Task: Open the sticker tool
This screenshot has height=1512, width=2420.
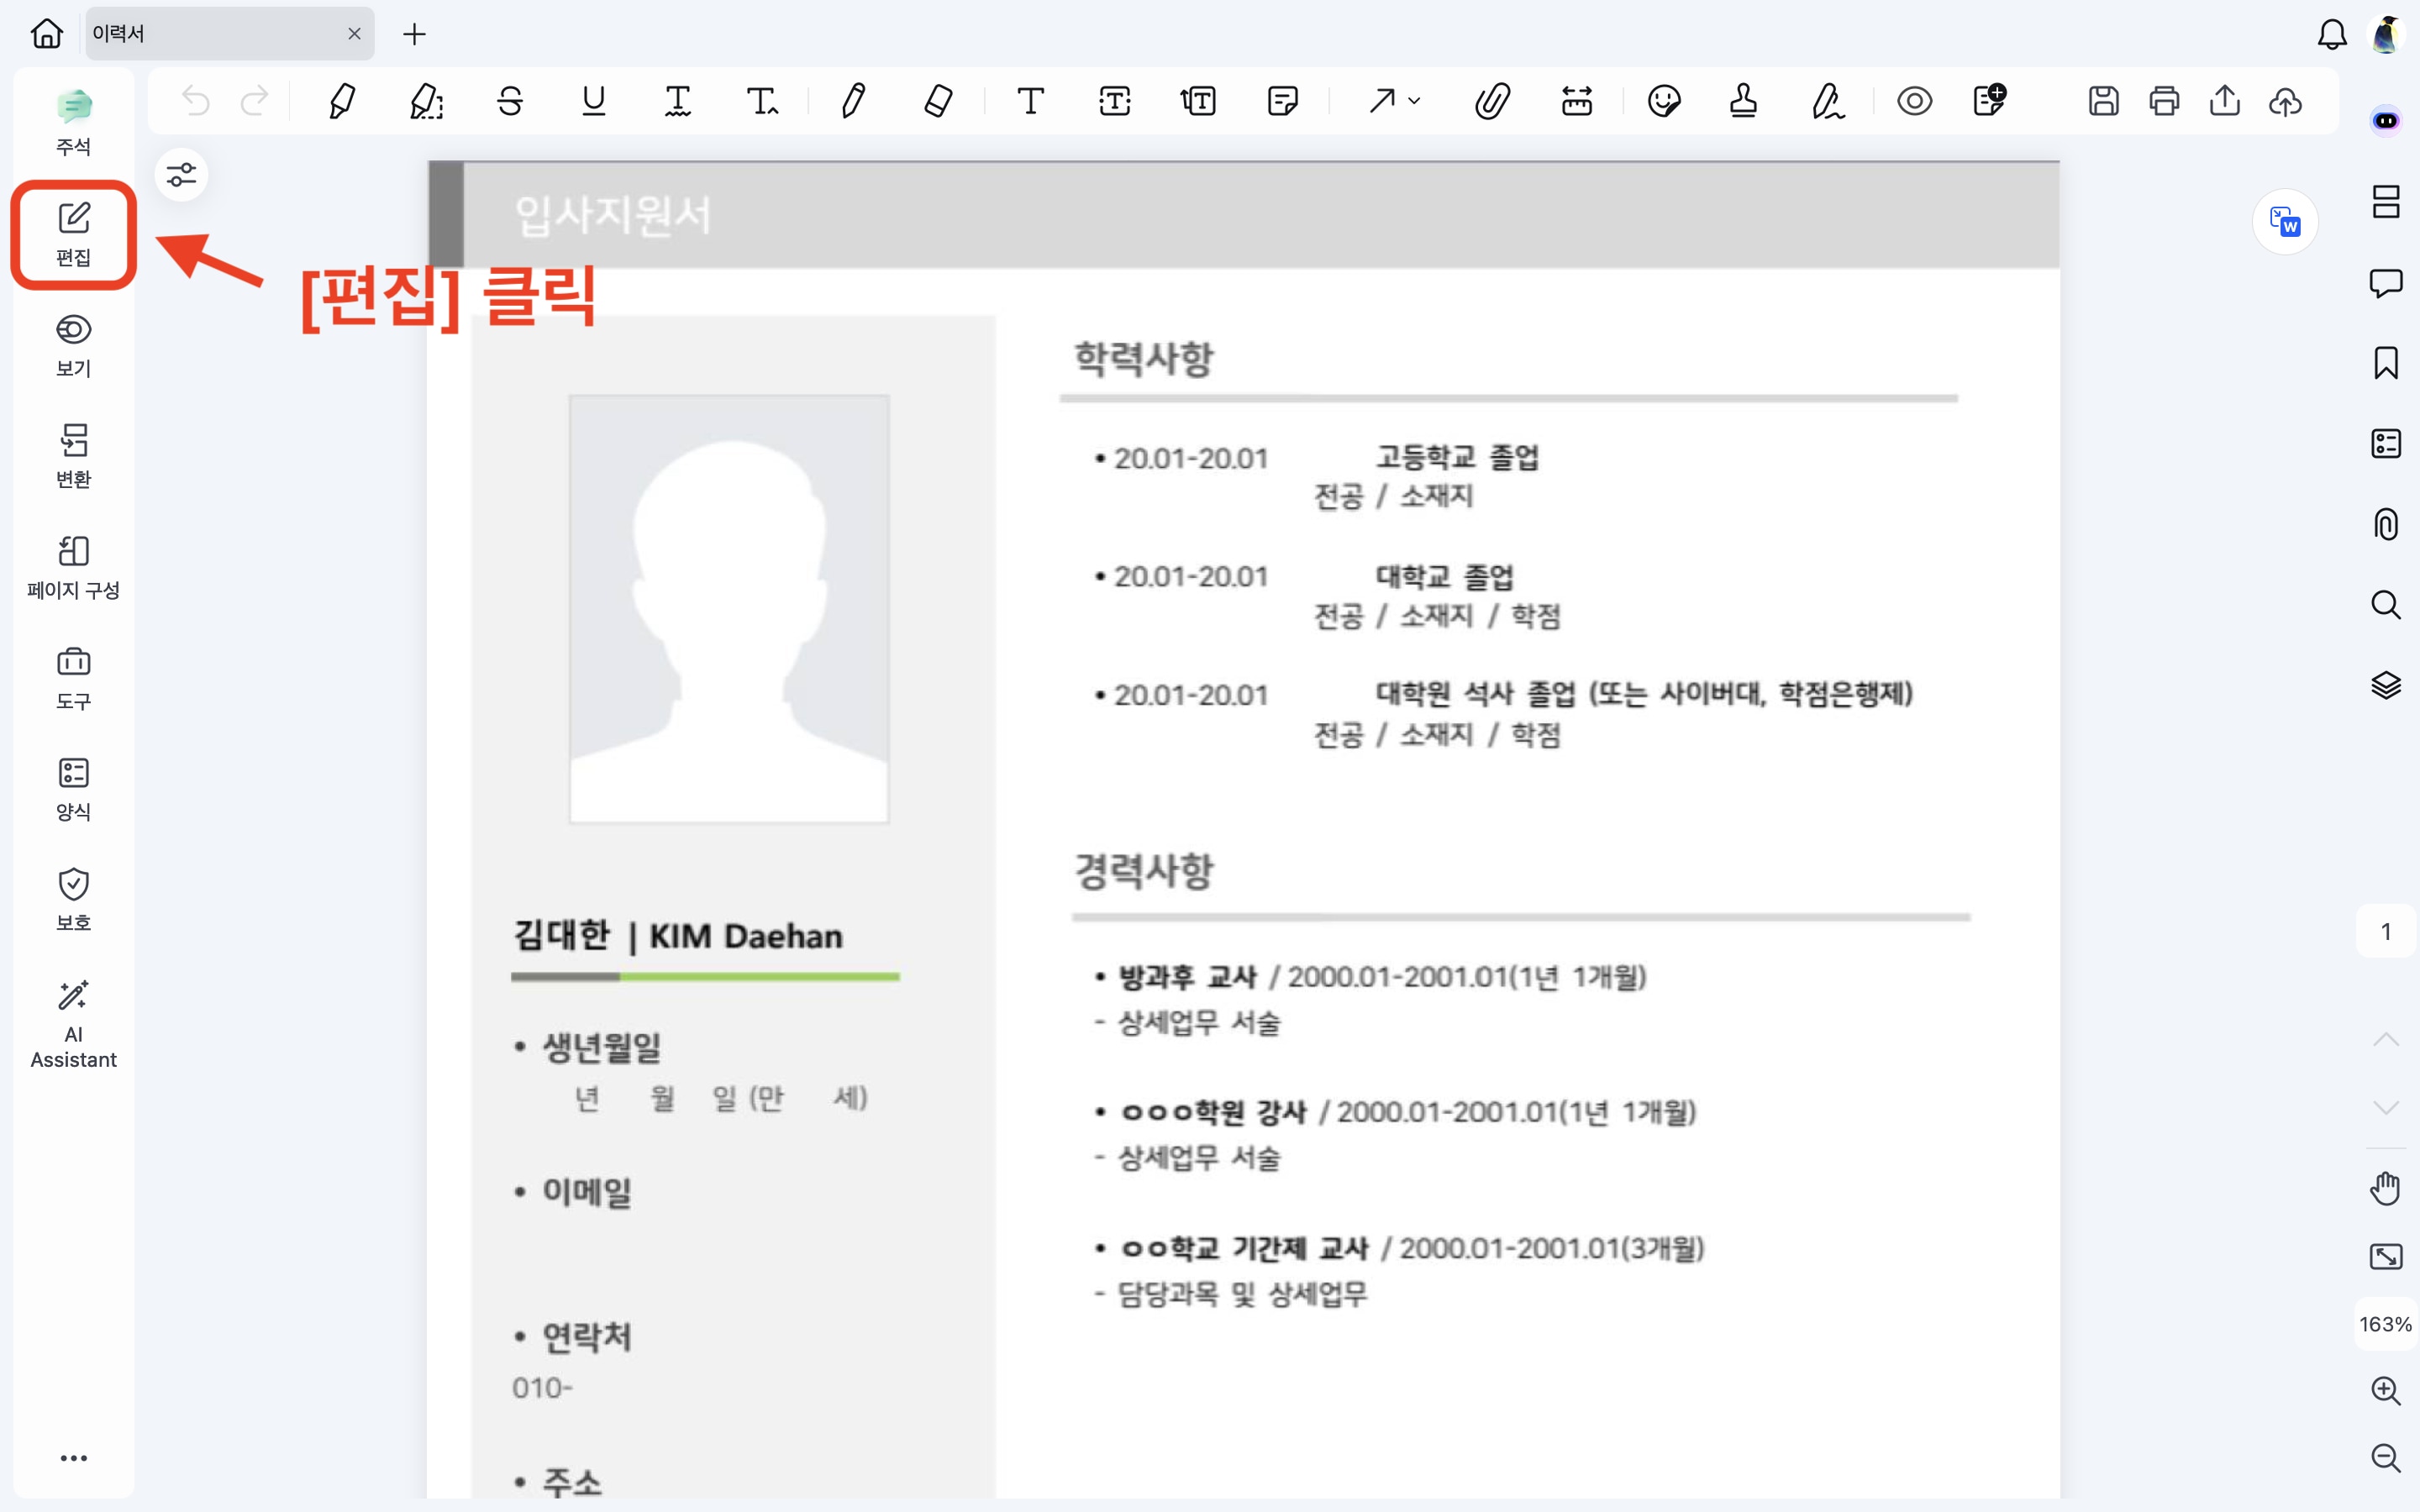Action: pos(1664,101)
